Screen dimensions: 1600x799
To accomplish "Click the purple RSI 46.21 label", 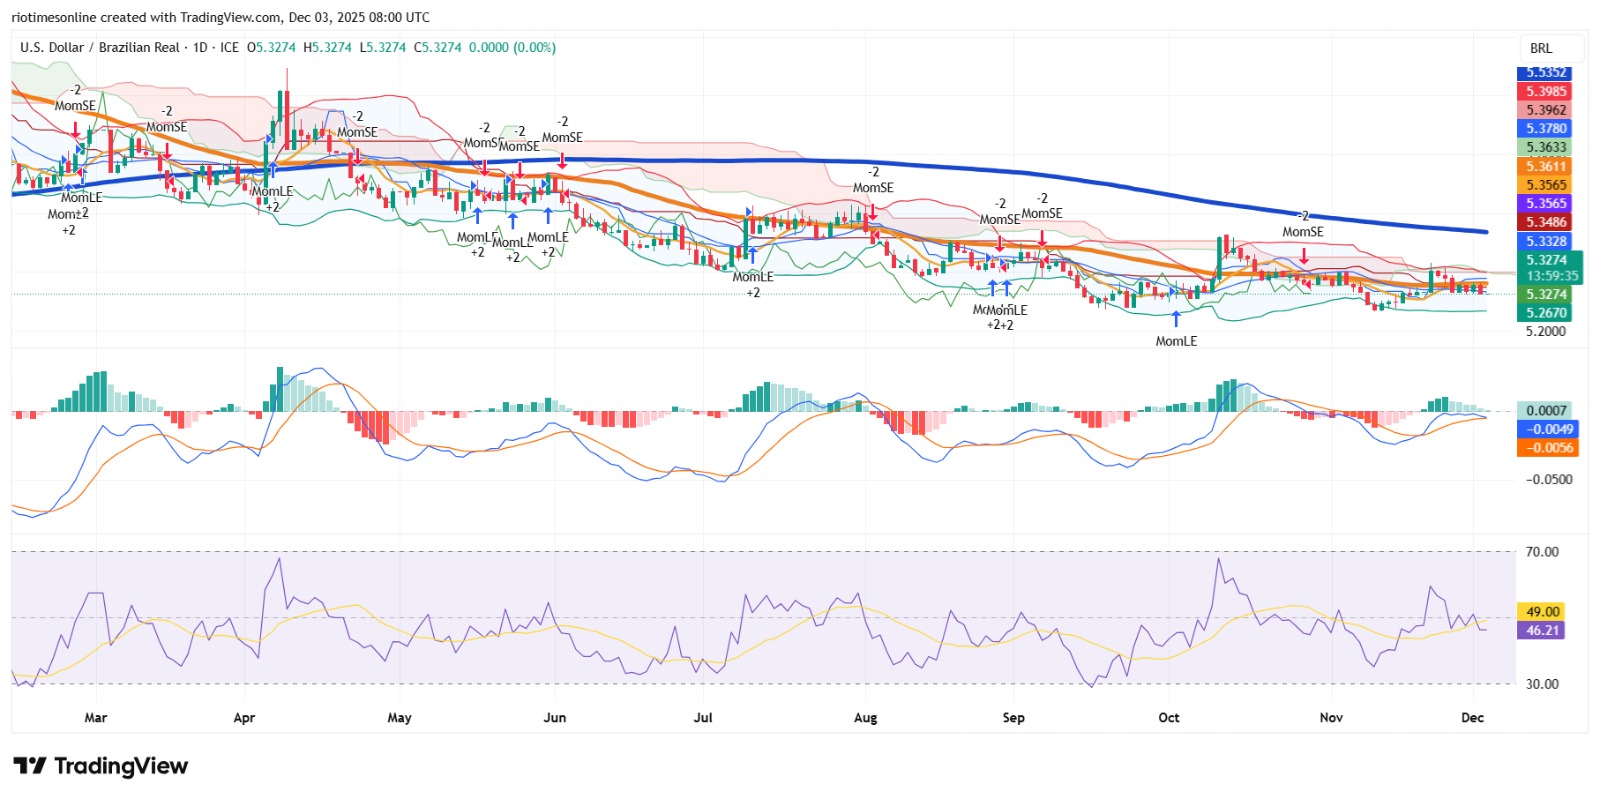I will [x=1542, y=630].
